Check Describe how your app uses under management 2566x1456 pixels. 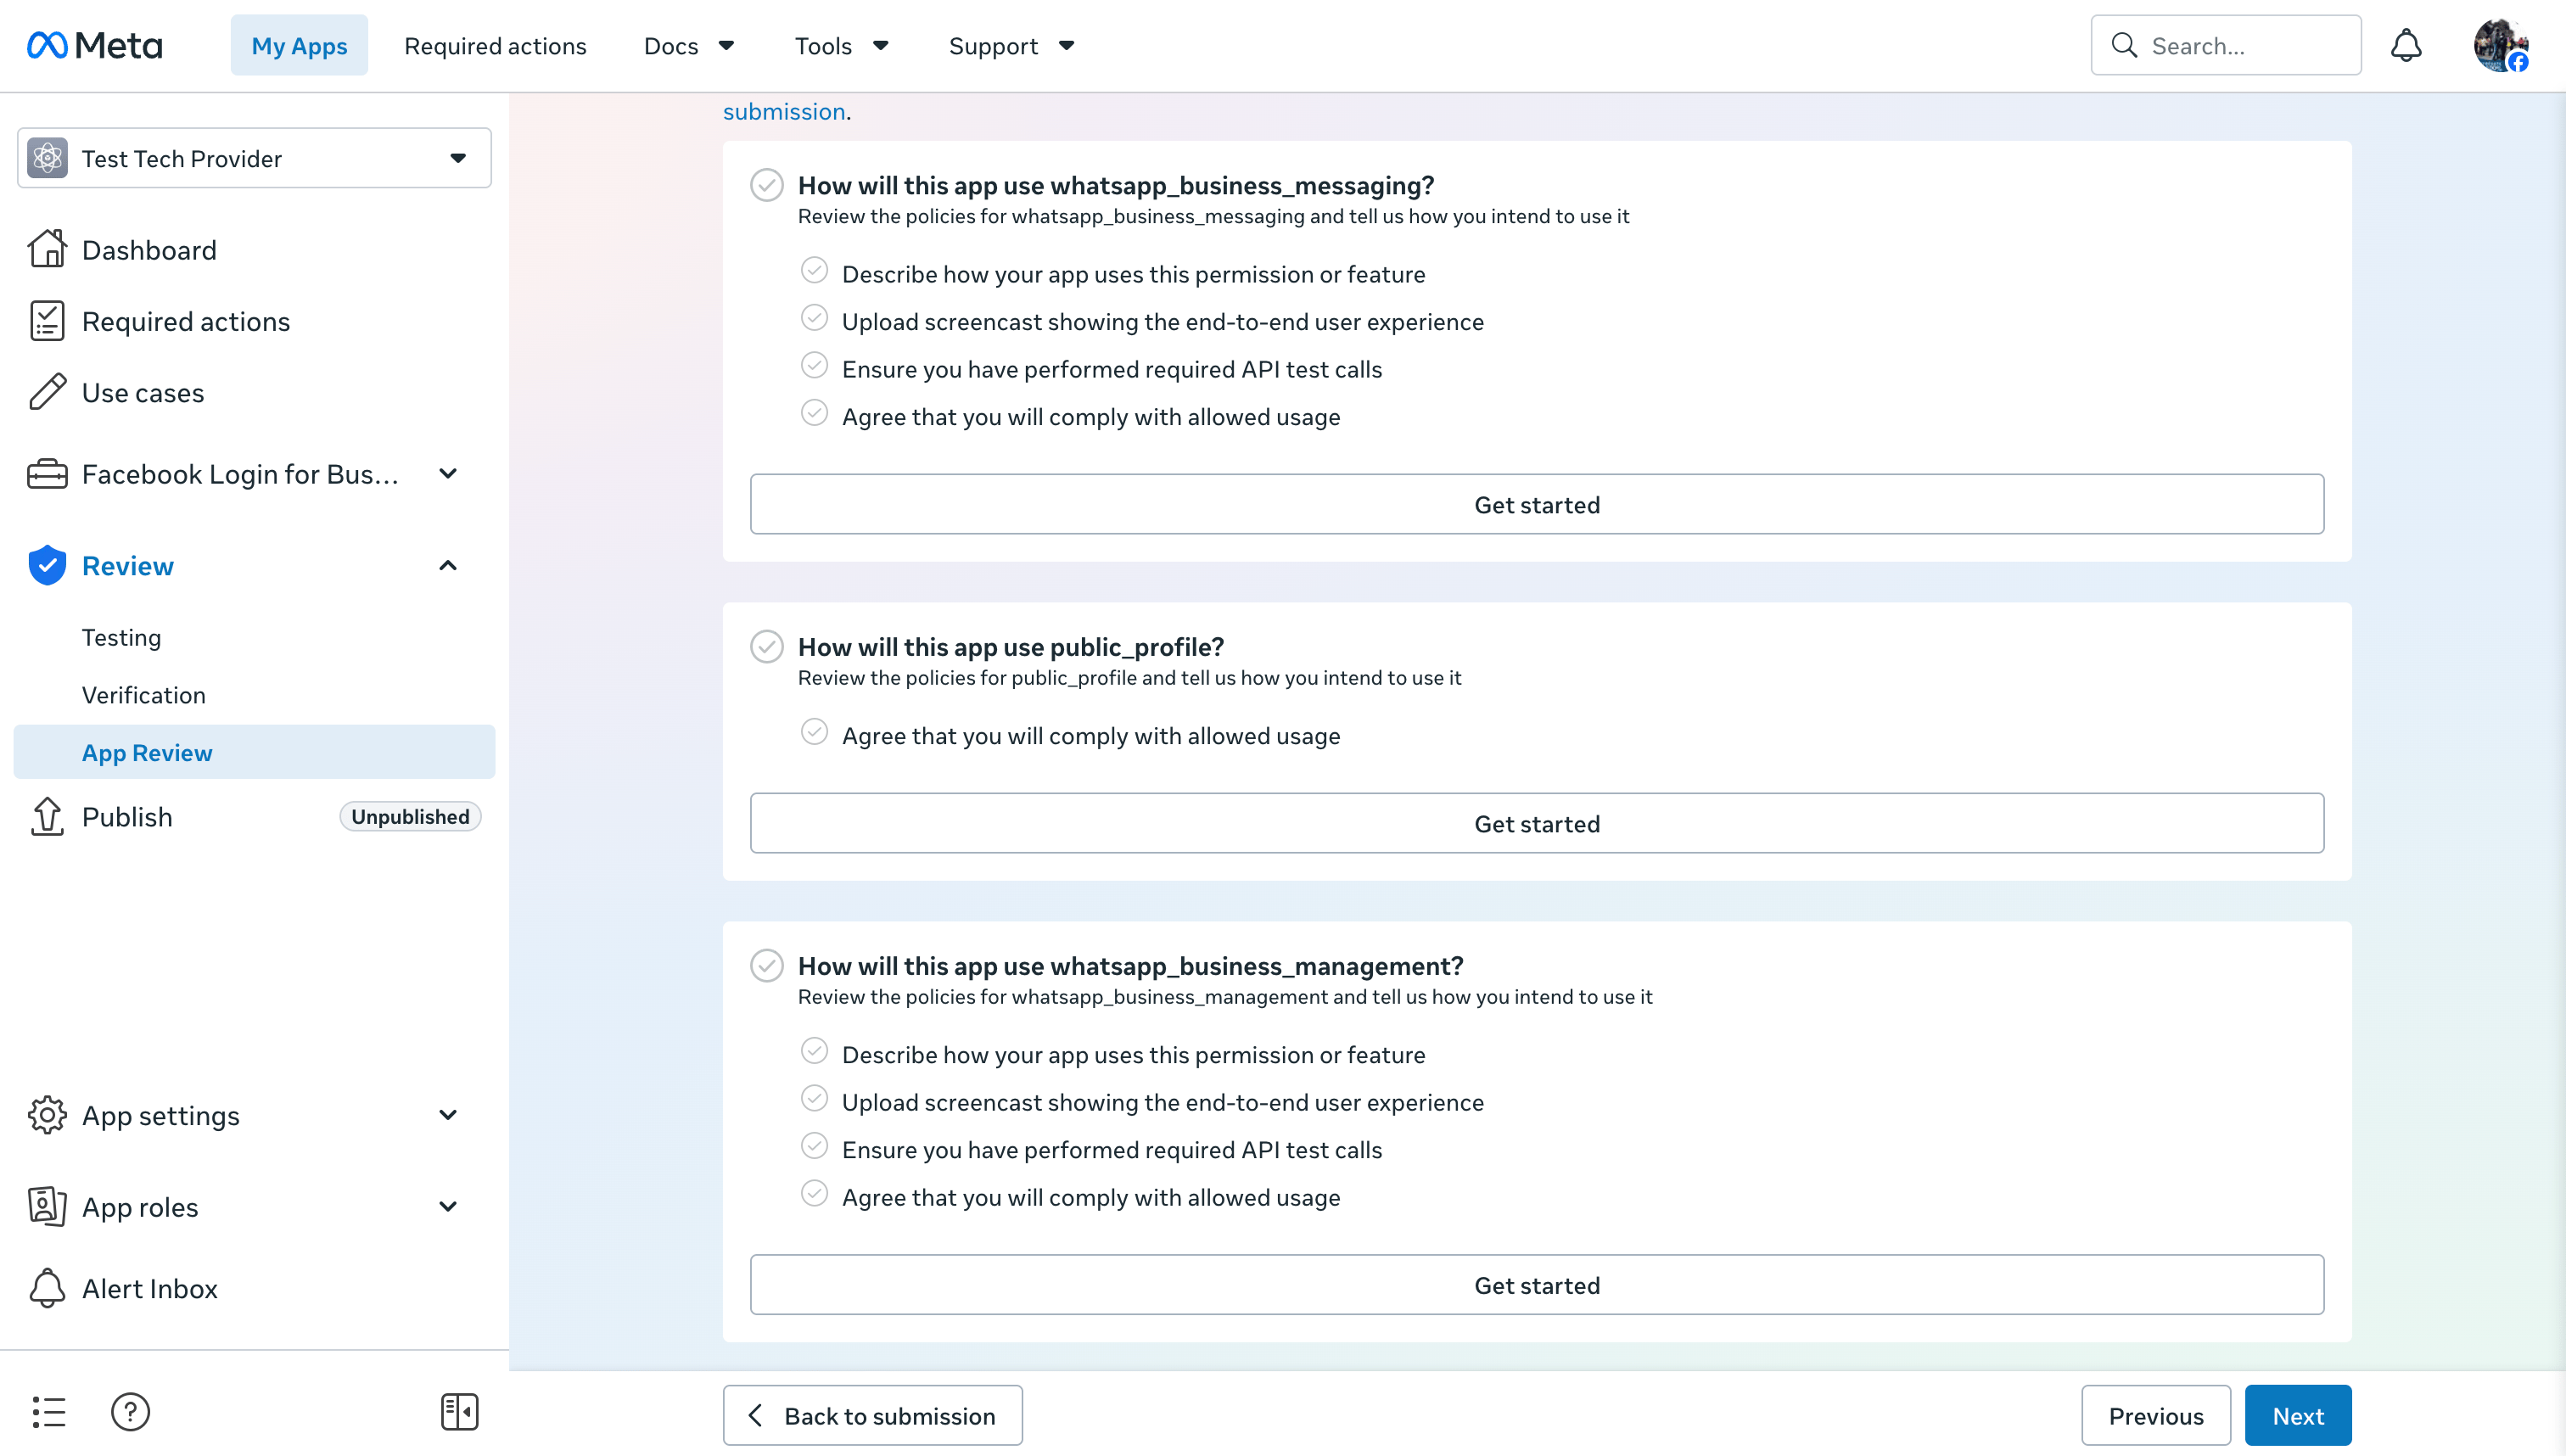coord(815,1051)
